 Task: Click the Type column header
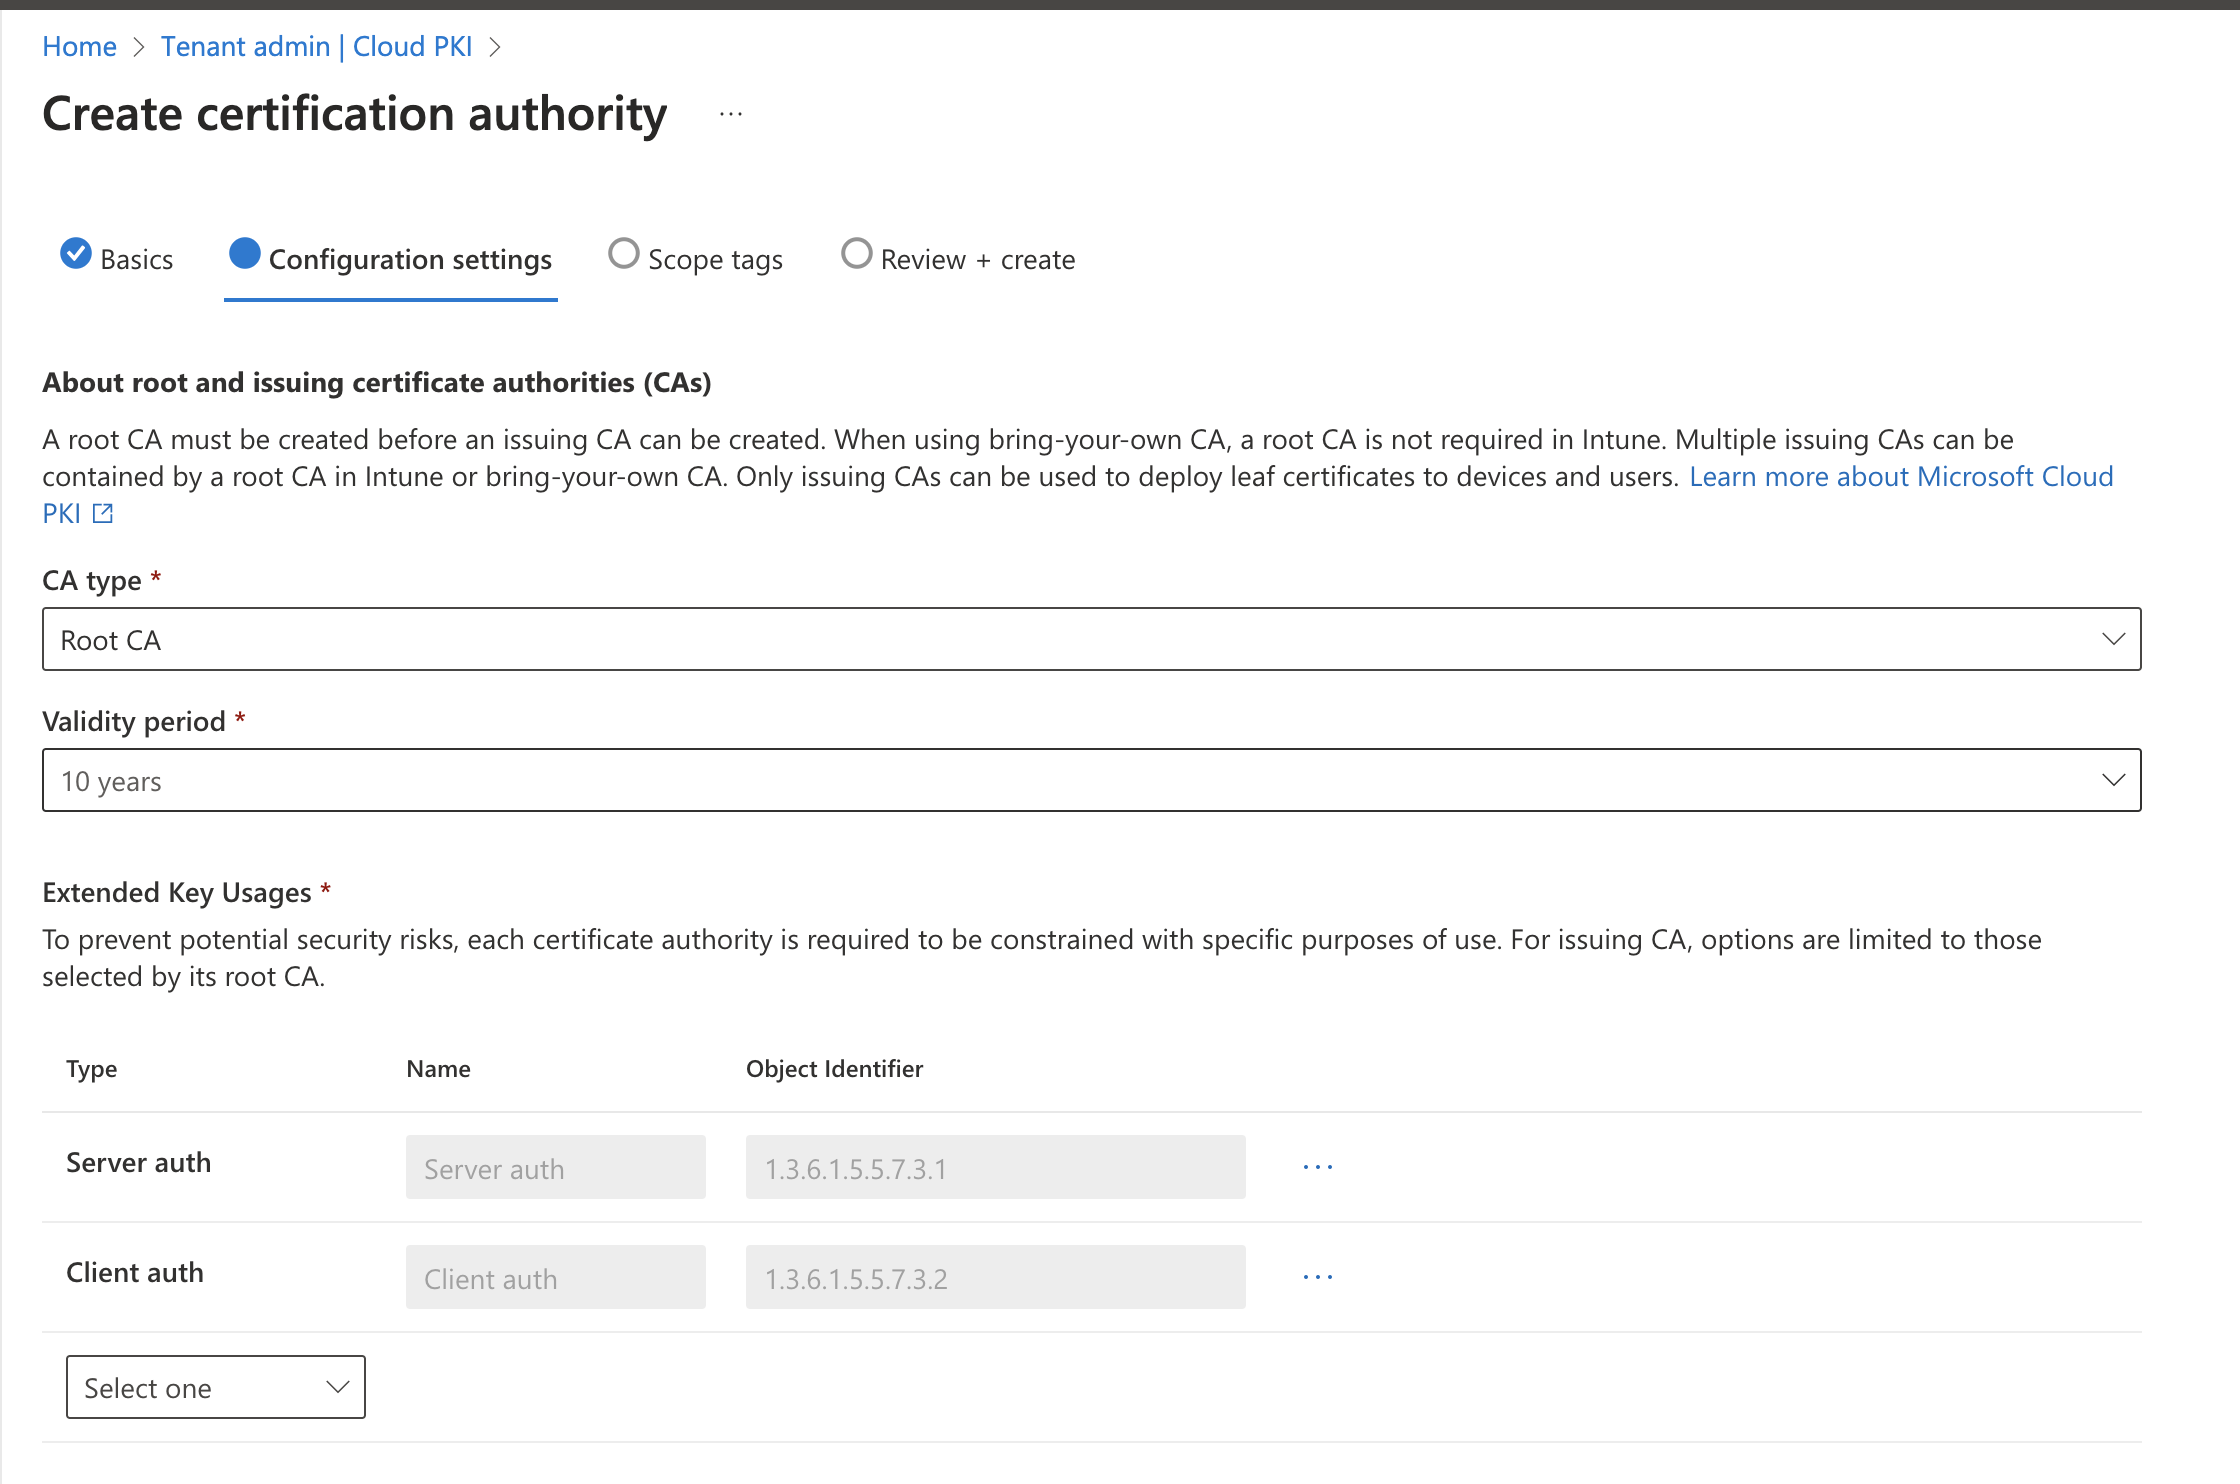pyautogui.click(x=92, y=1069)
